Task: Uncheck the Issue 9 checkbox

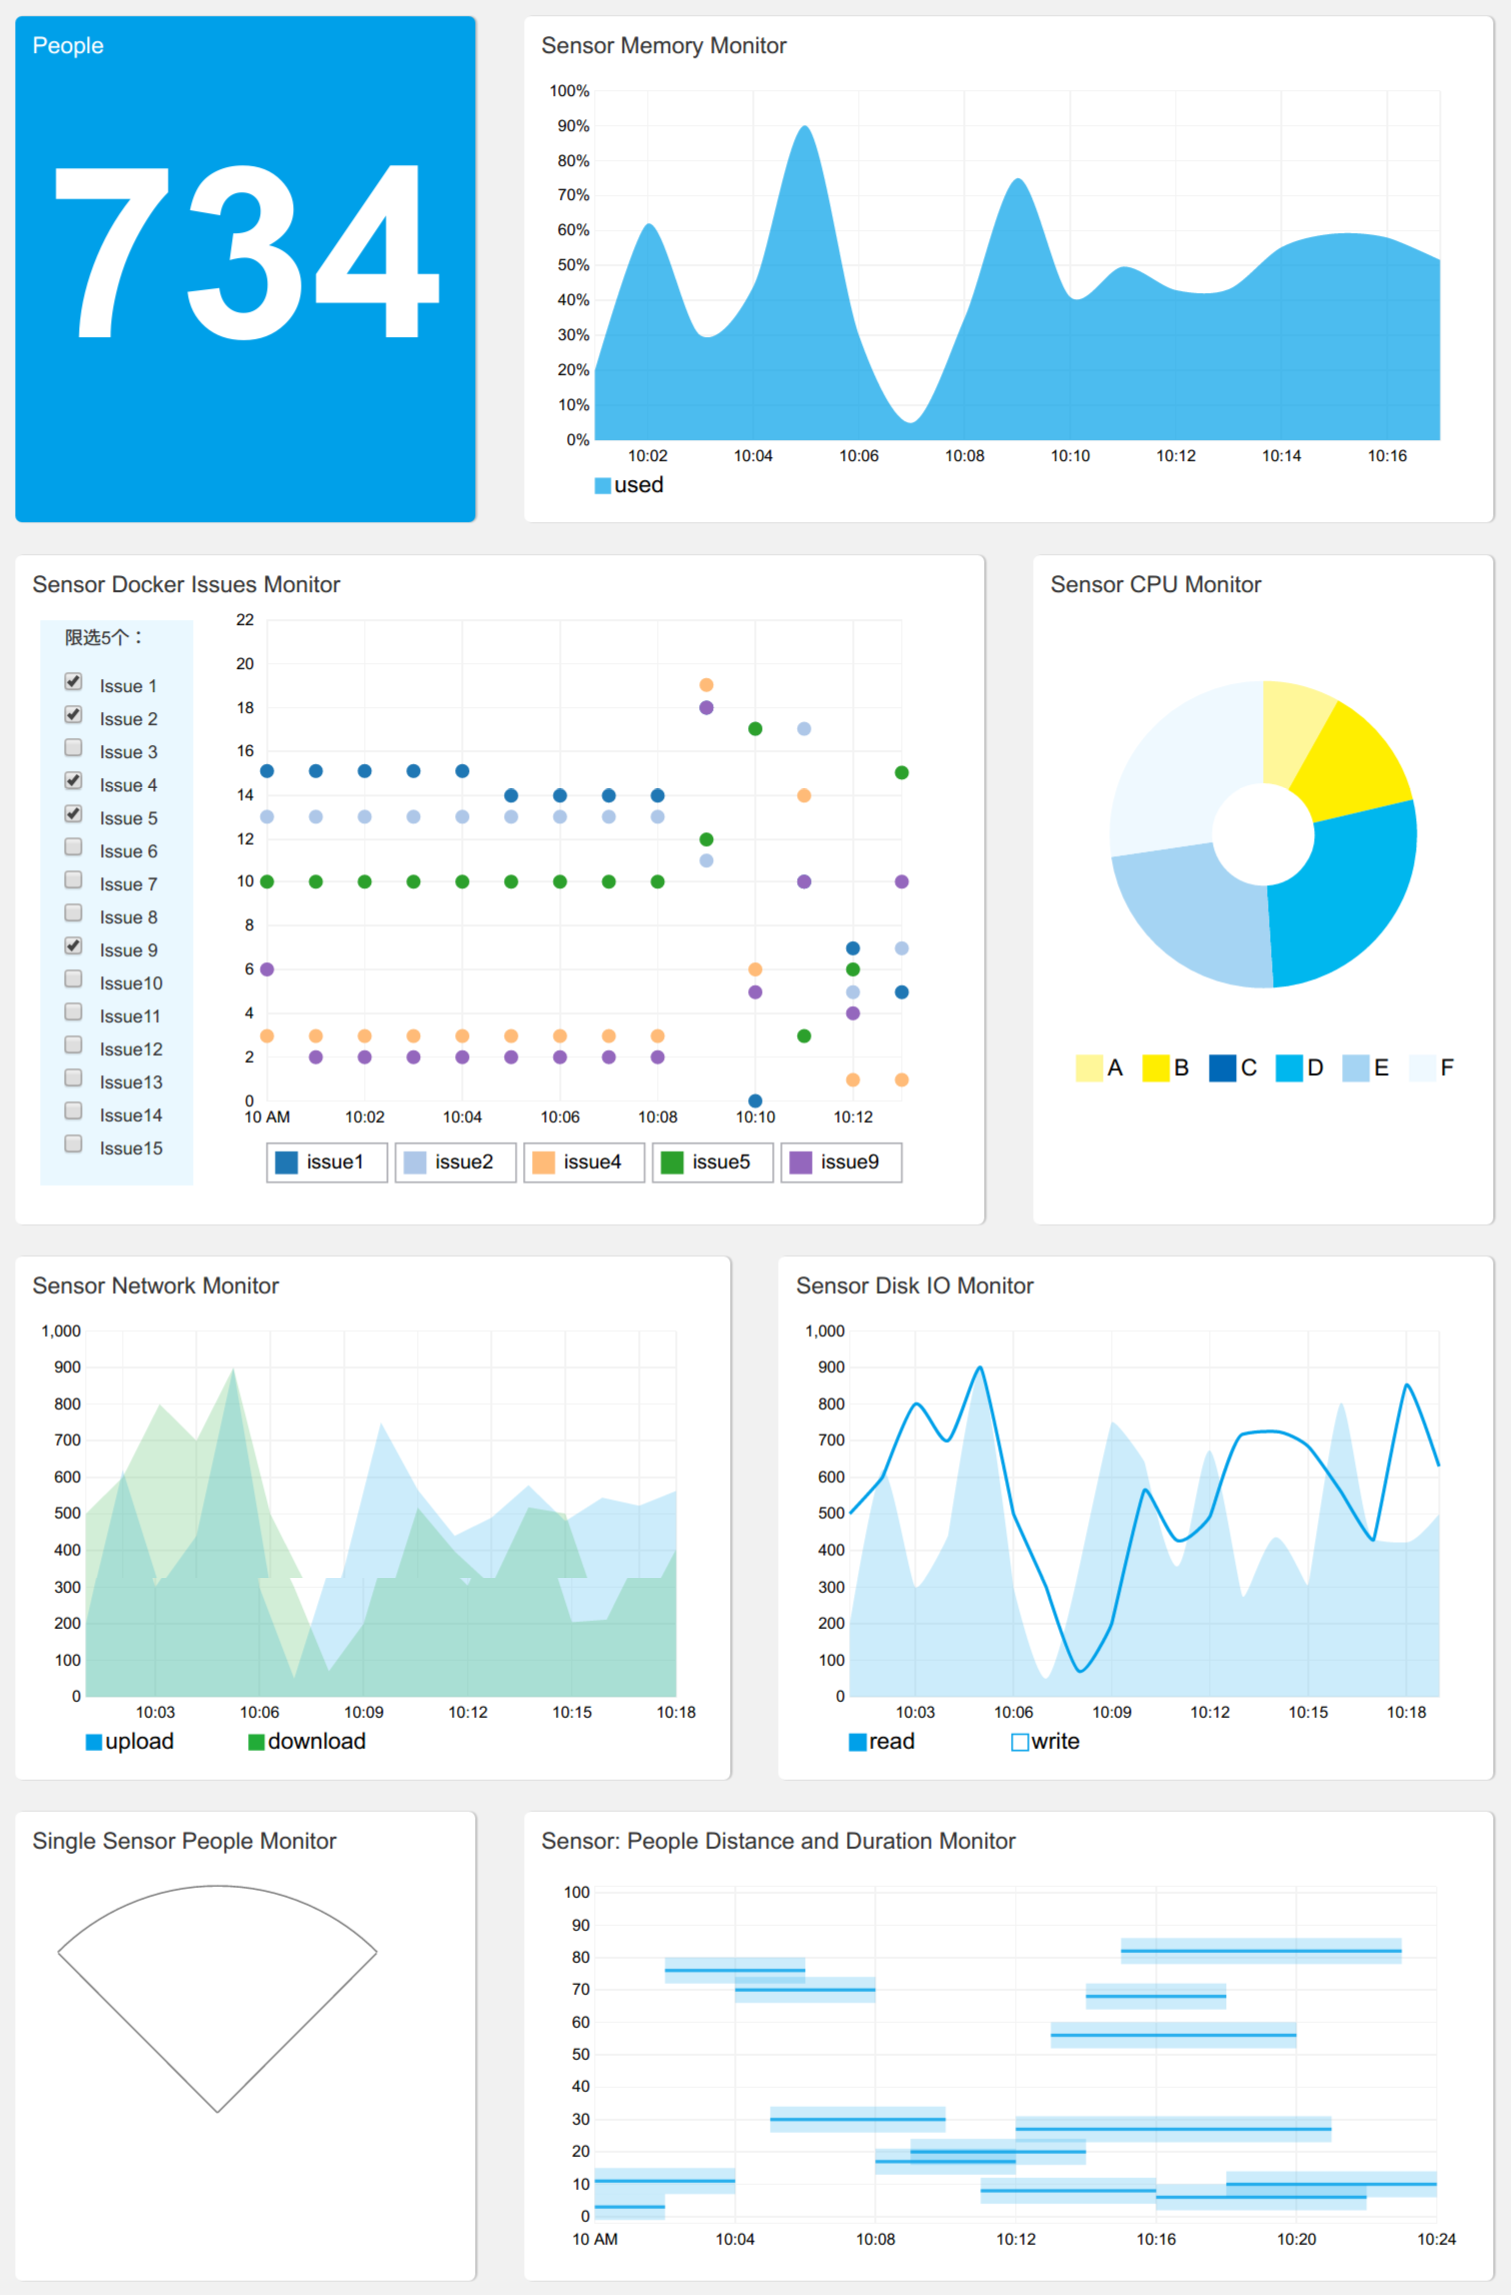Action: click(73, 946)
